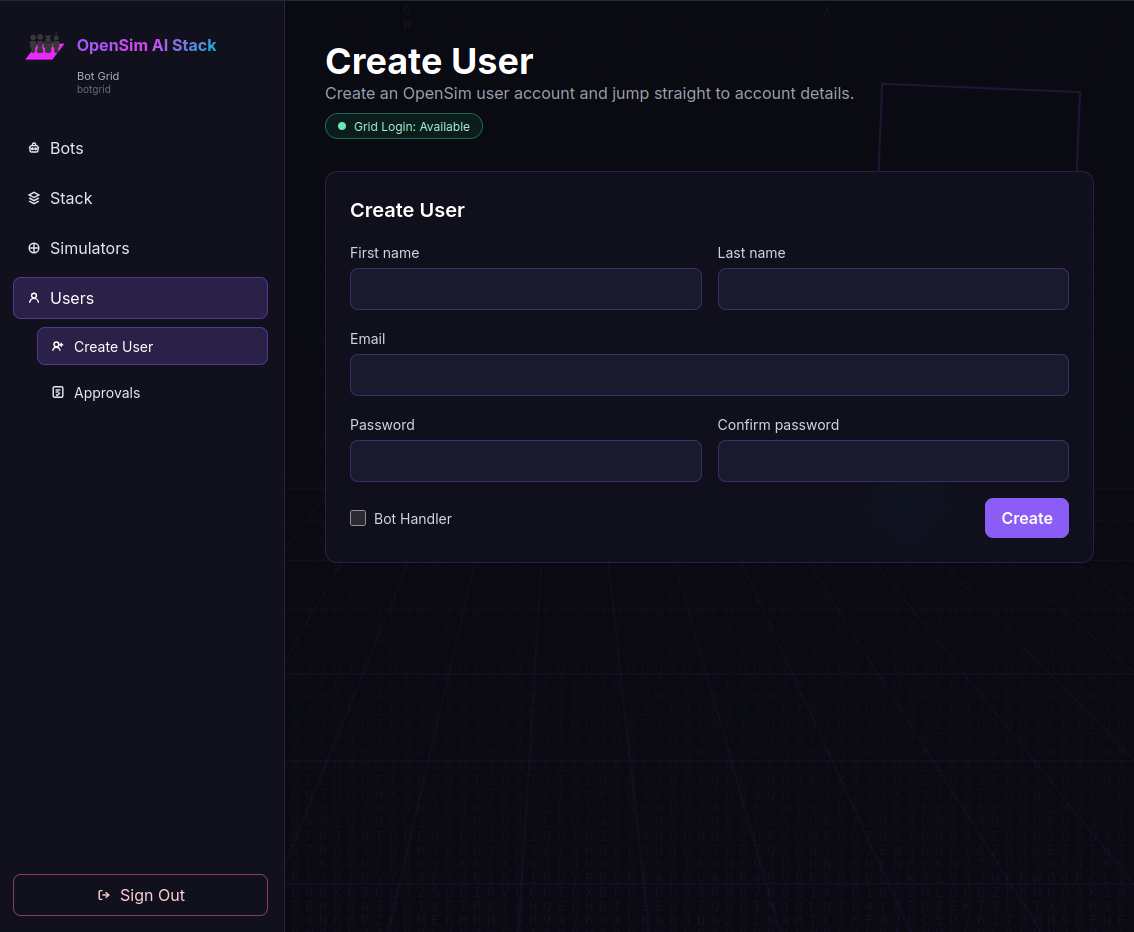
Task: Click the green Grid Login status dot
Action: 342,127
